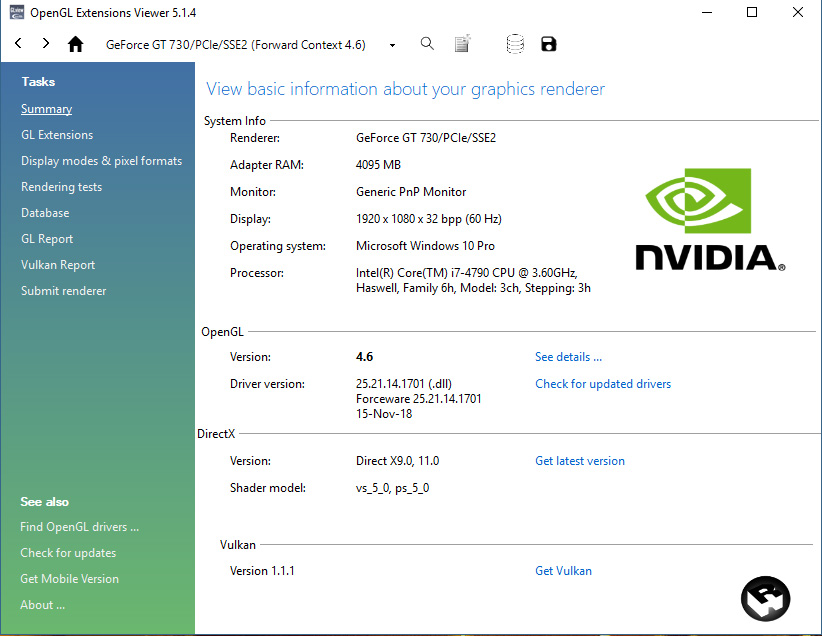This screenshot has height=636, width=822.
Task: Click the report document icon
Action: (462, 44)
